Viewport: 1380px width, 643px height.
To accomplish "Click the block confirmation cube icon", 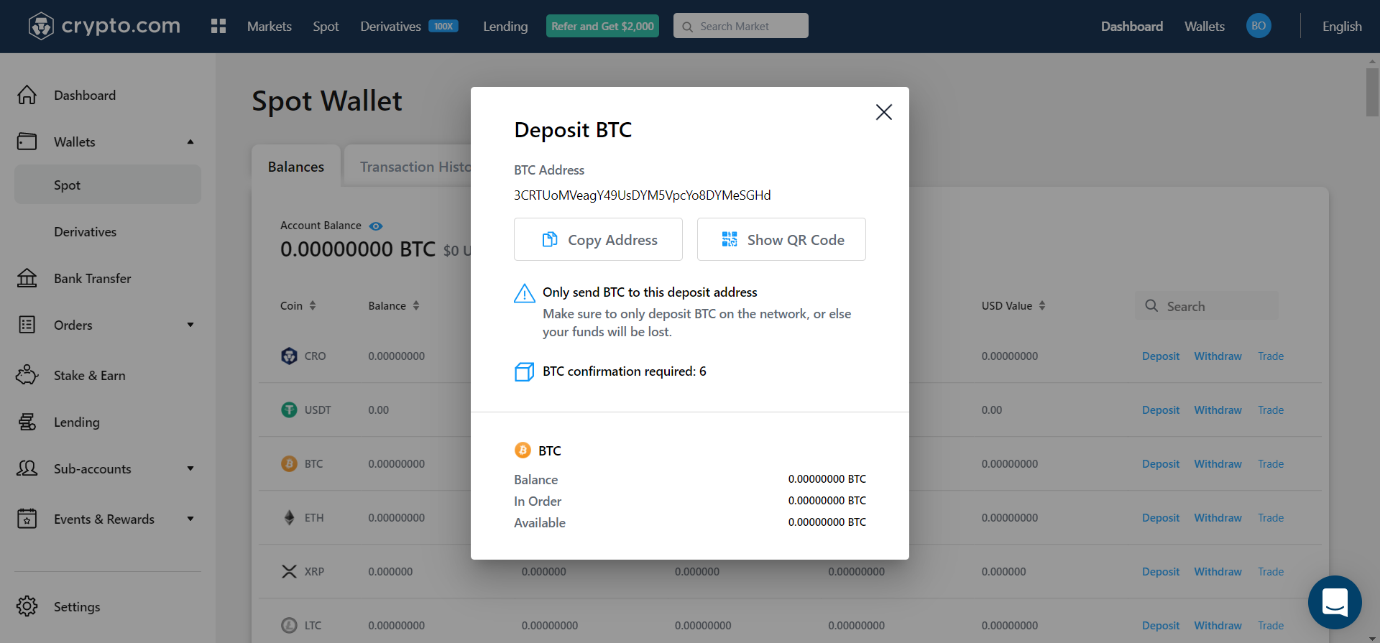I will point(524,372).
